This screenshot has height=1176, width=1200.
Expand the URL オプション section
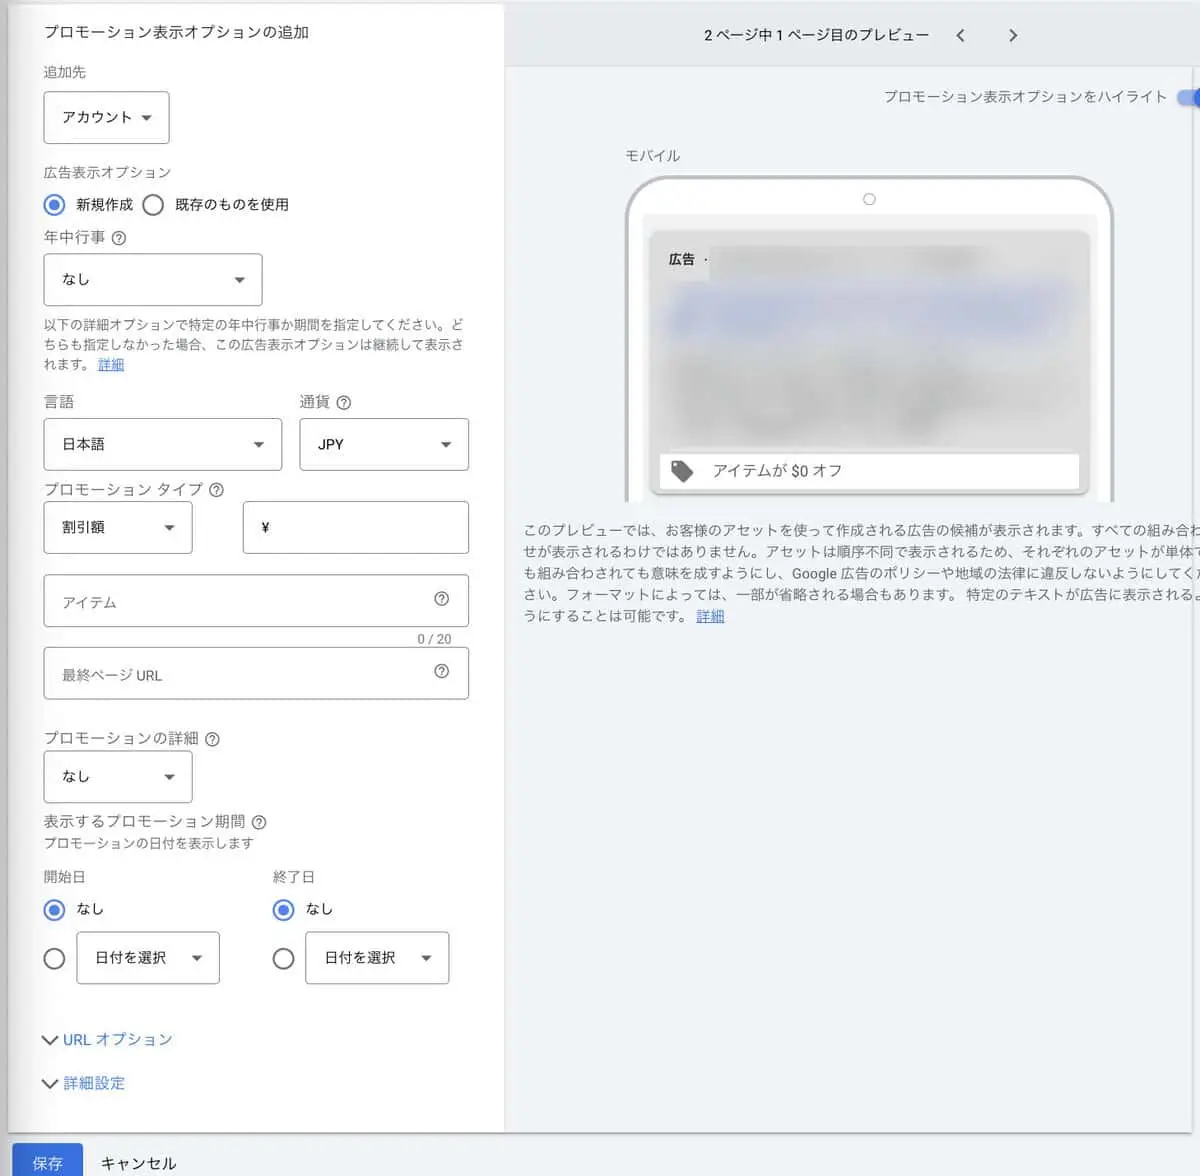(x=107, y=1040)
